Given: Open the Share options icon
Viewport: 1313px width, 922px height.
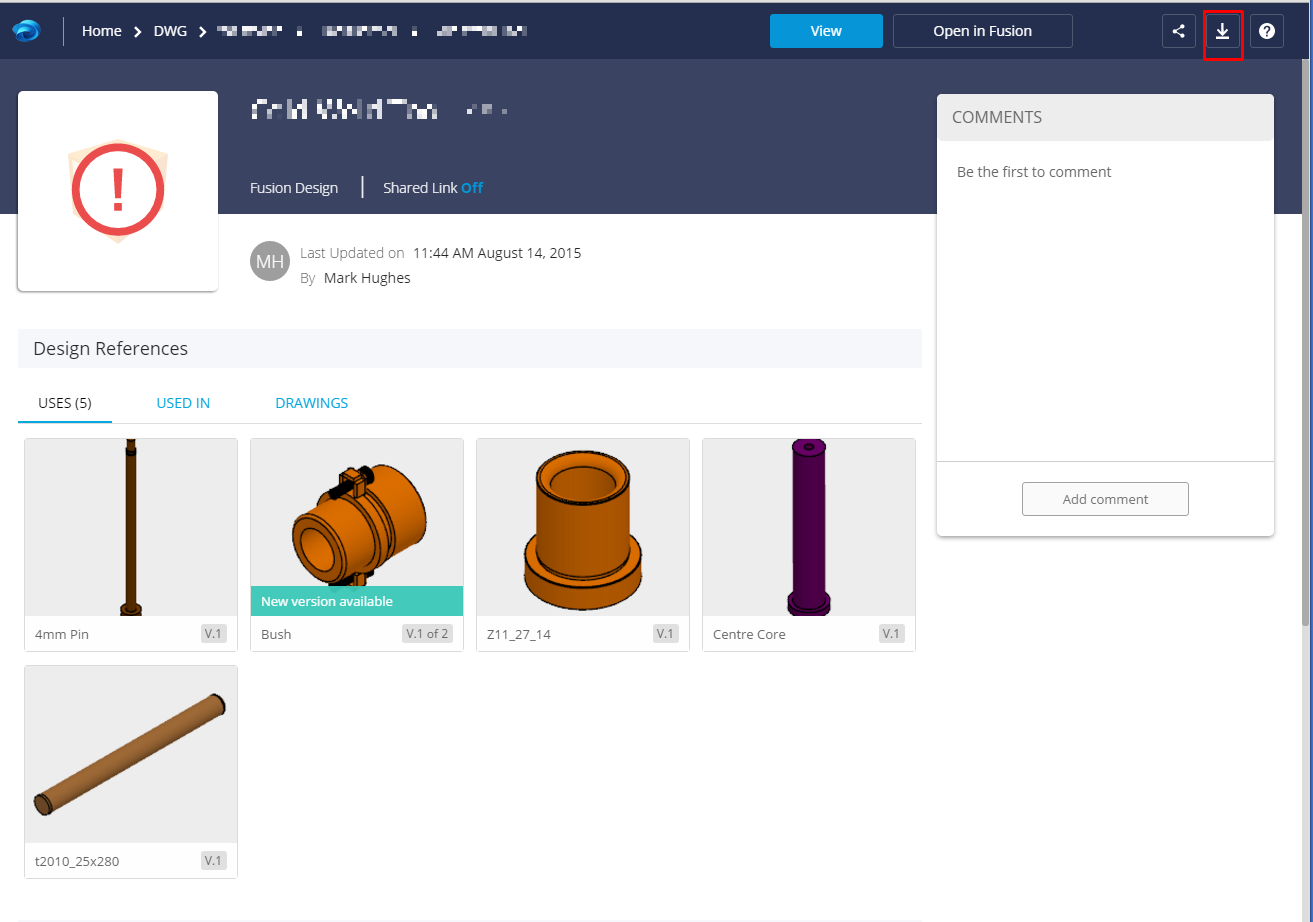Looking at the screenshot, I should (x=1178, y=31).
